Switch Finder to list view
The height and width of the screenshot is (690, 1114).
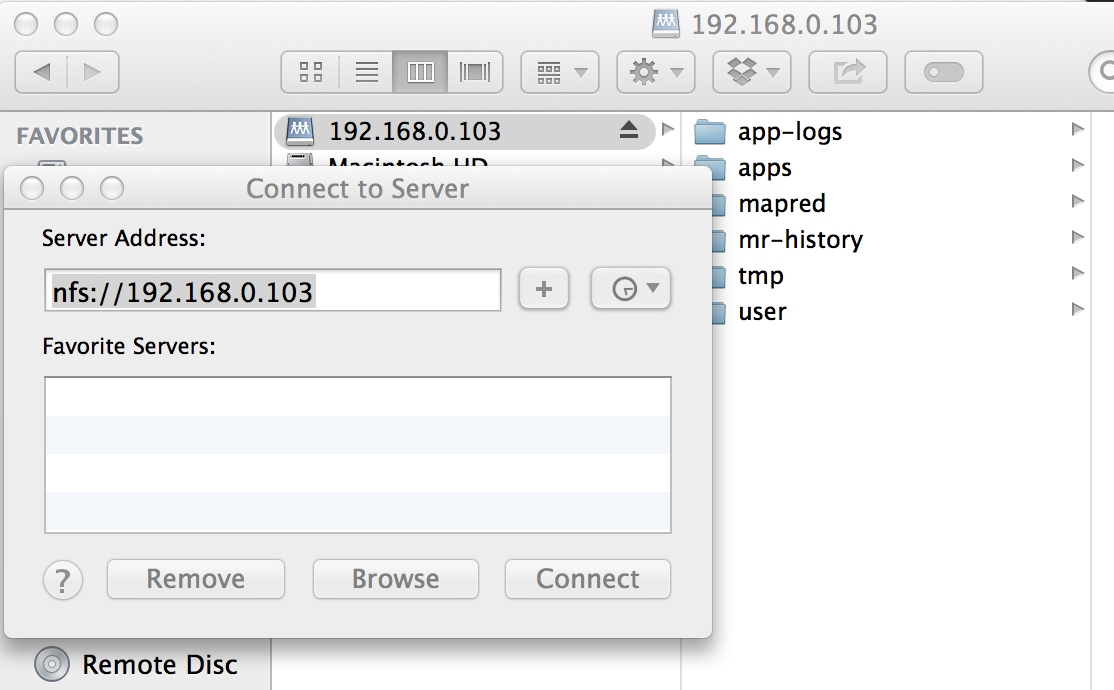366,72
